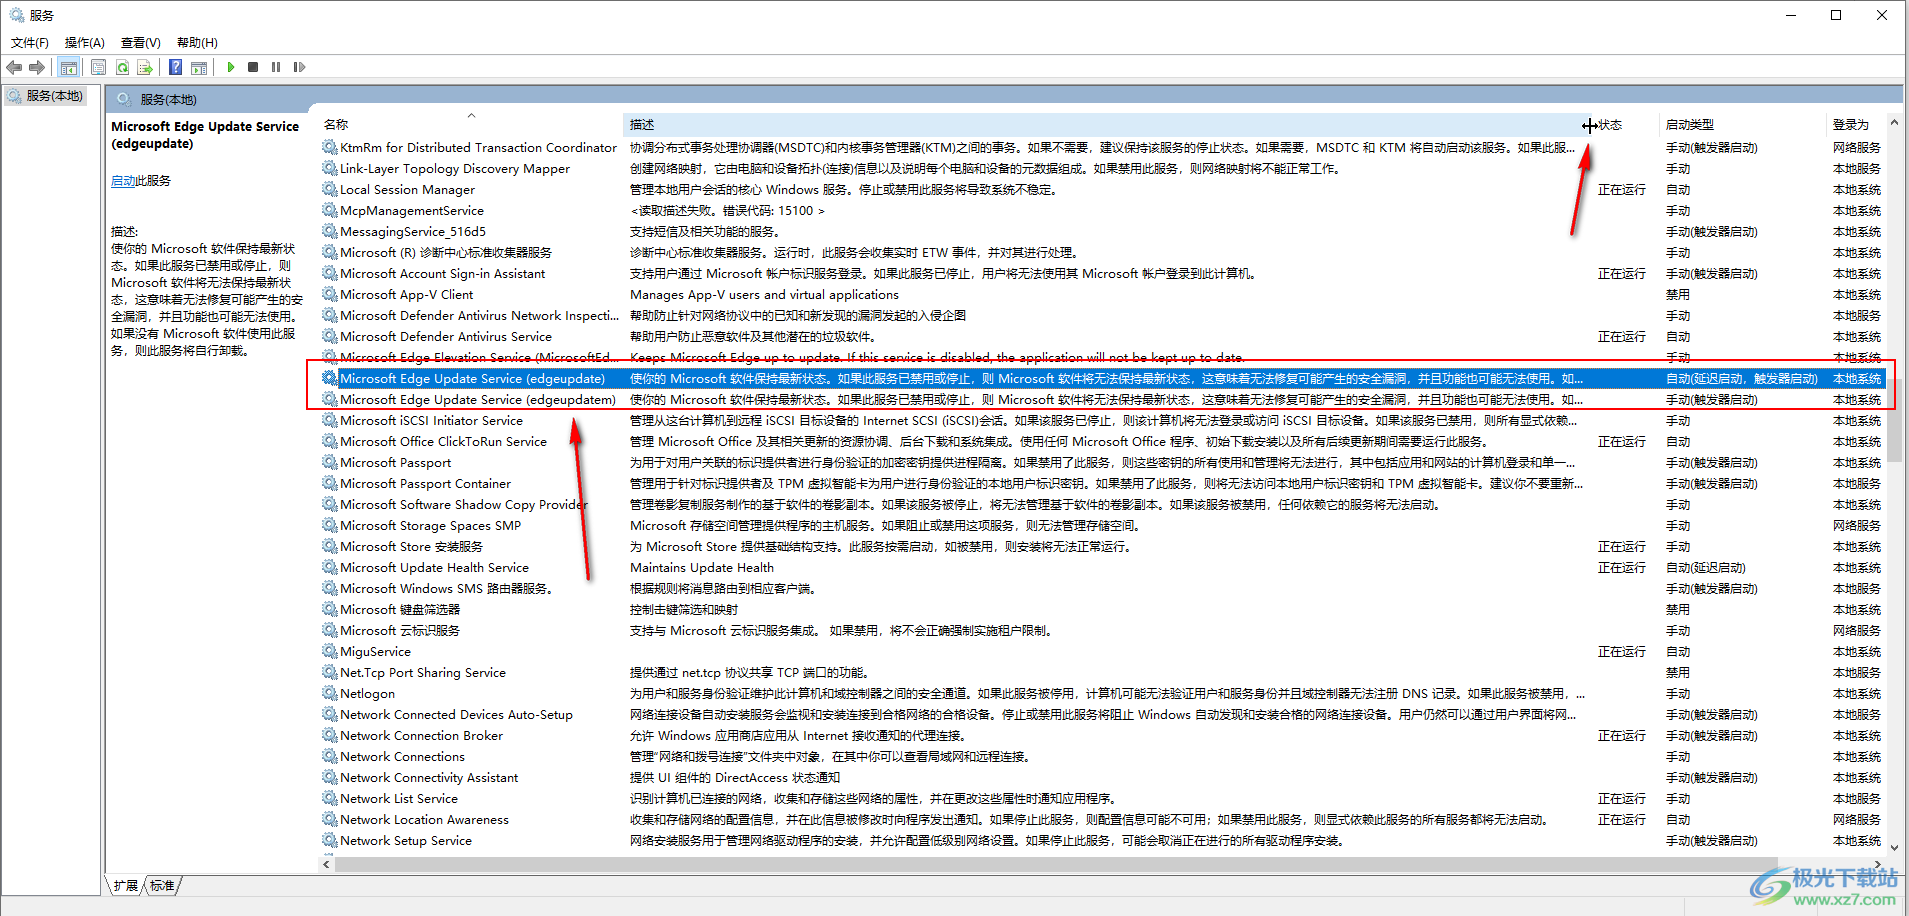
Task: Click the Export List toolbar icon
Action: click(x=145, y=67)
